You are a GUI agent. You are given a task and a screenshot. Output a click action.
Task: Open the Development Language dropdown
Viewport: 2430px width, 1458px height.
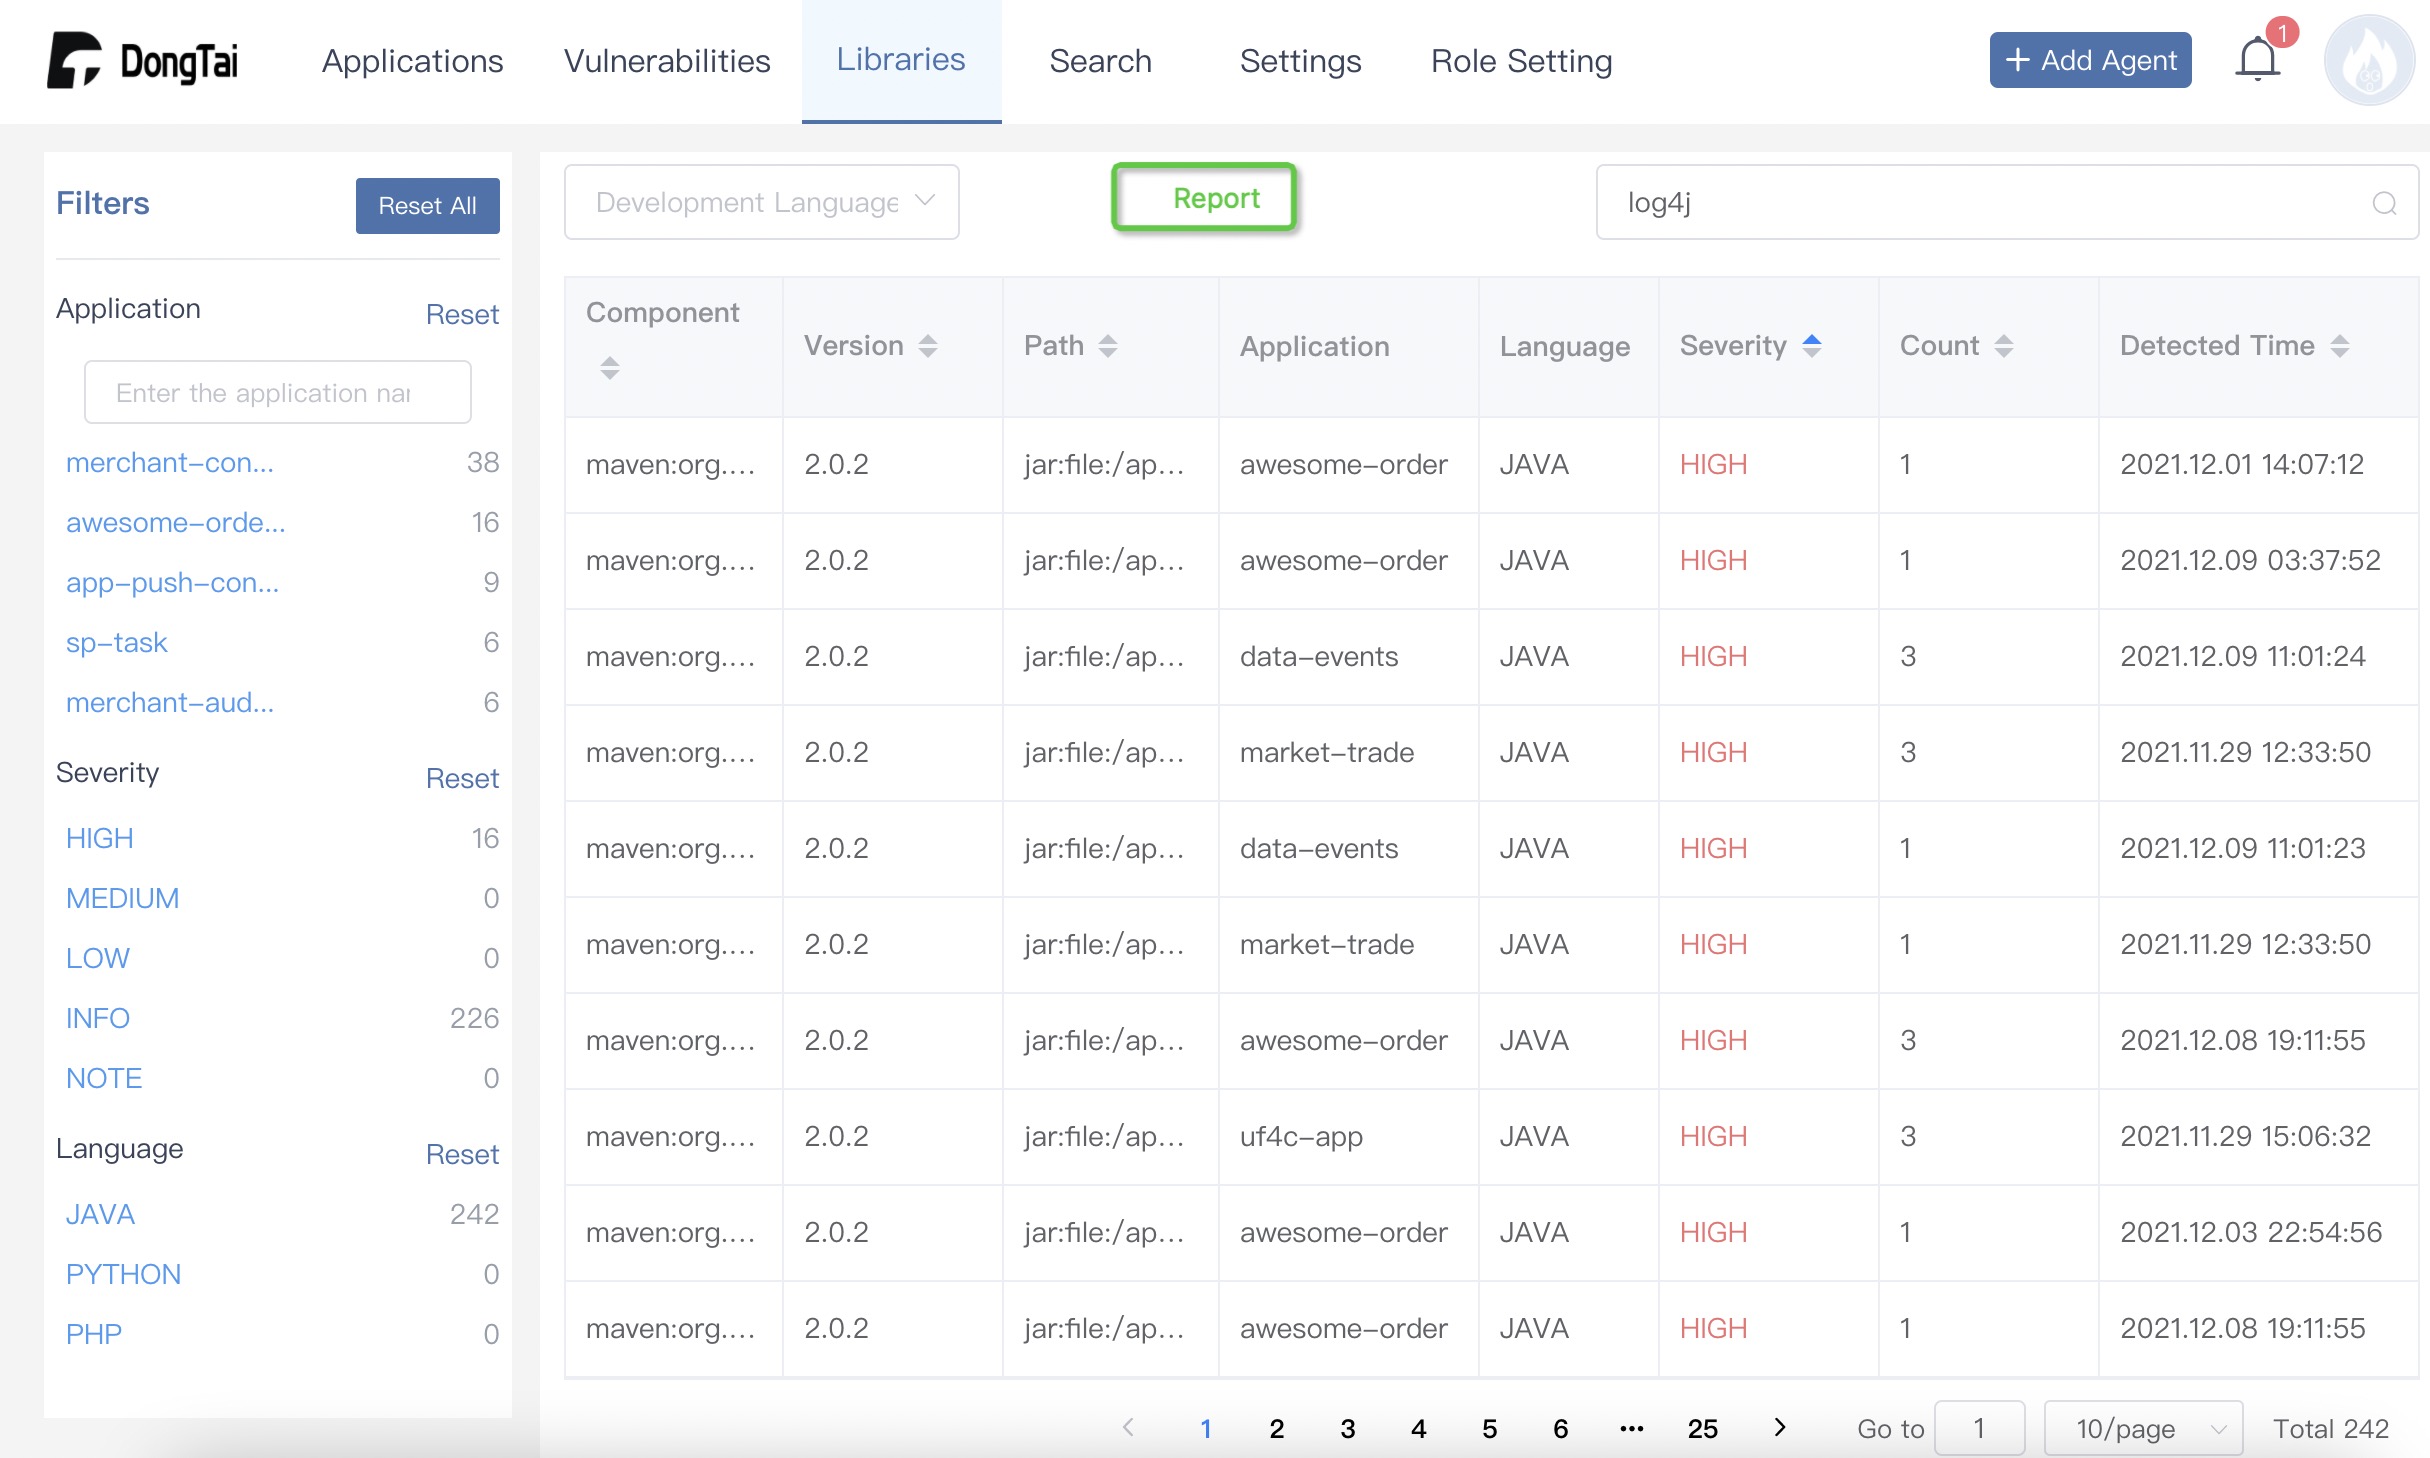(760, 201)
